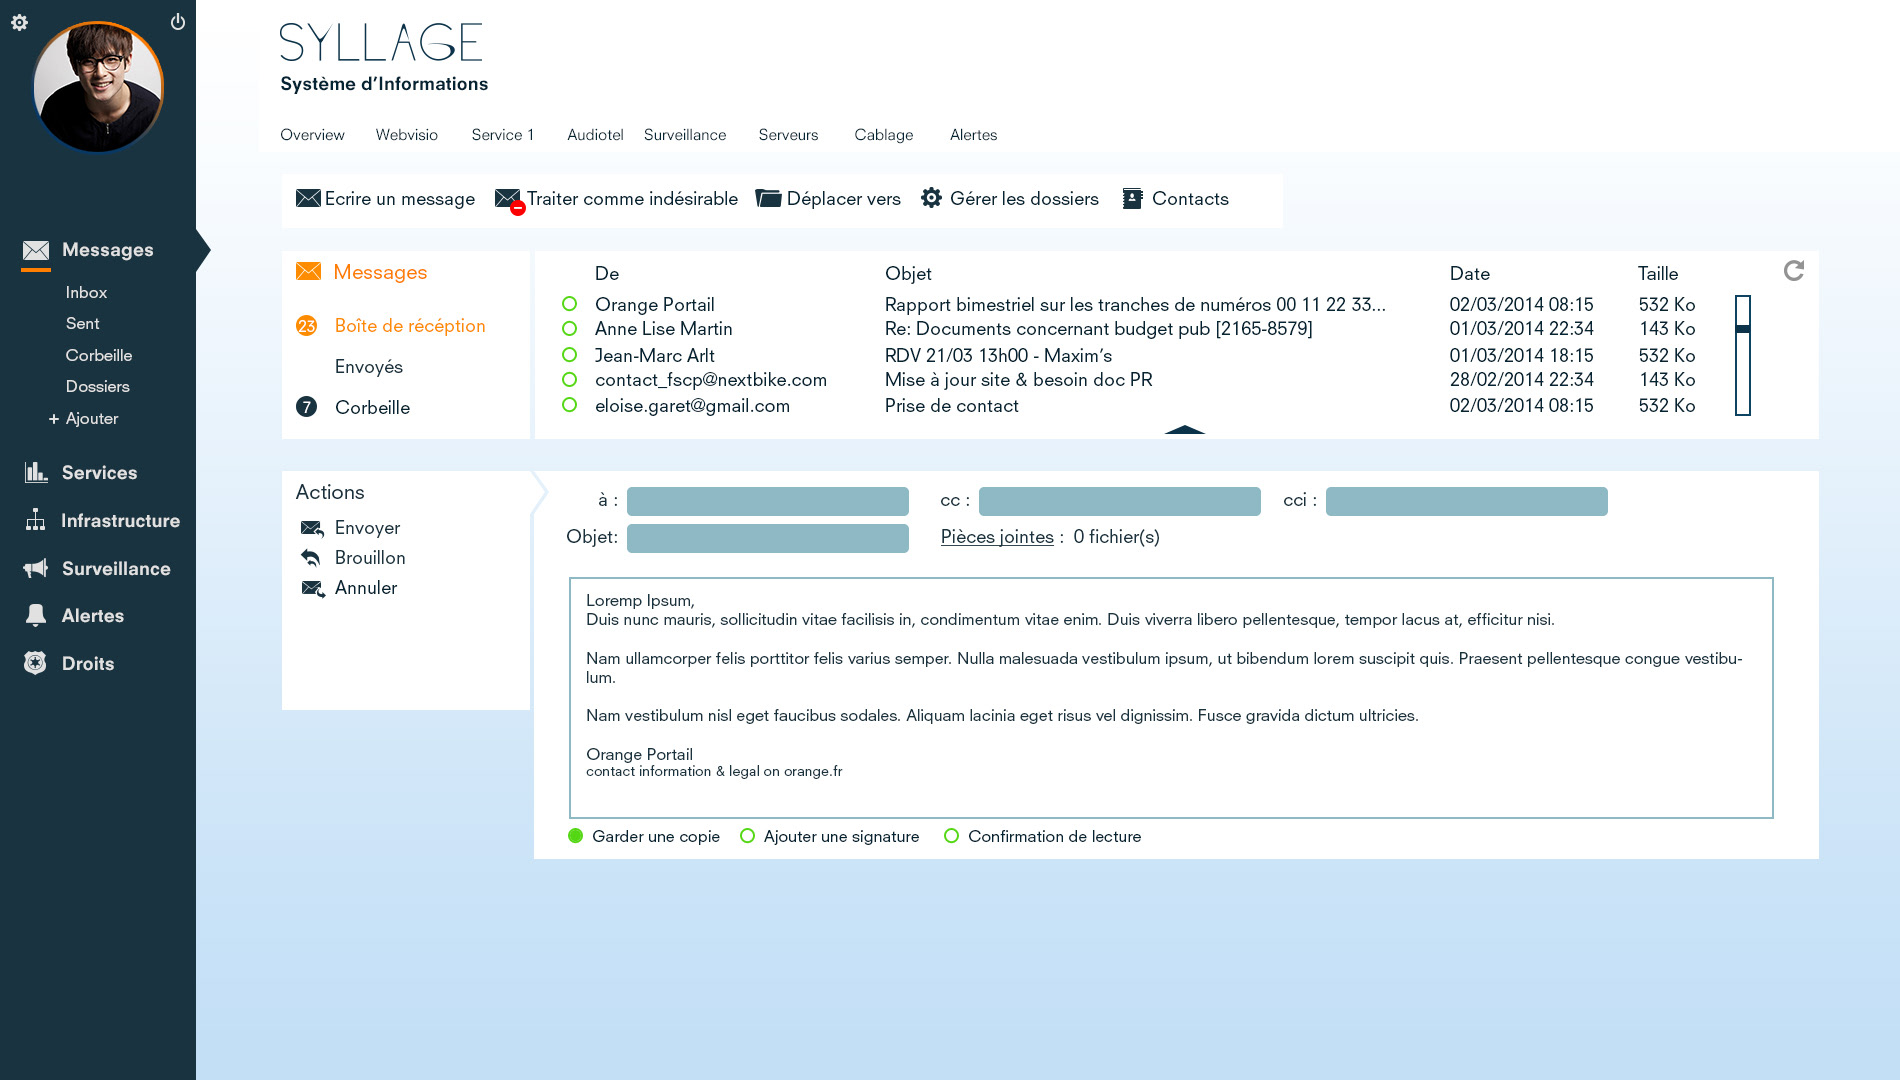1900x1080 pixels.
Task: Collapse the message list using bottom arrow
Action: (x=1184, y=430)
